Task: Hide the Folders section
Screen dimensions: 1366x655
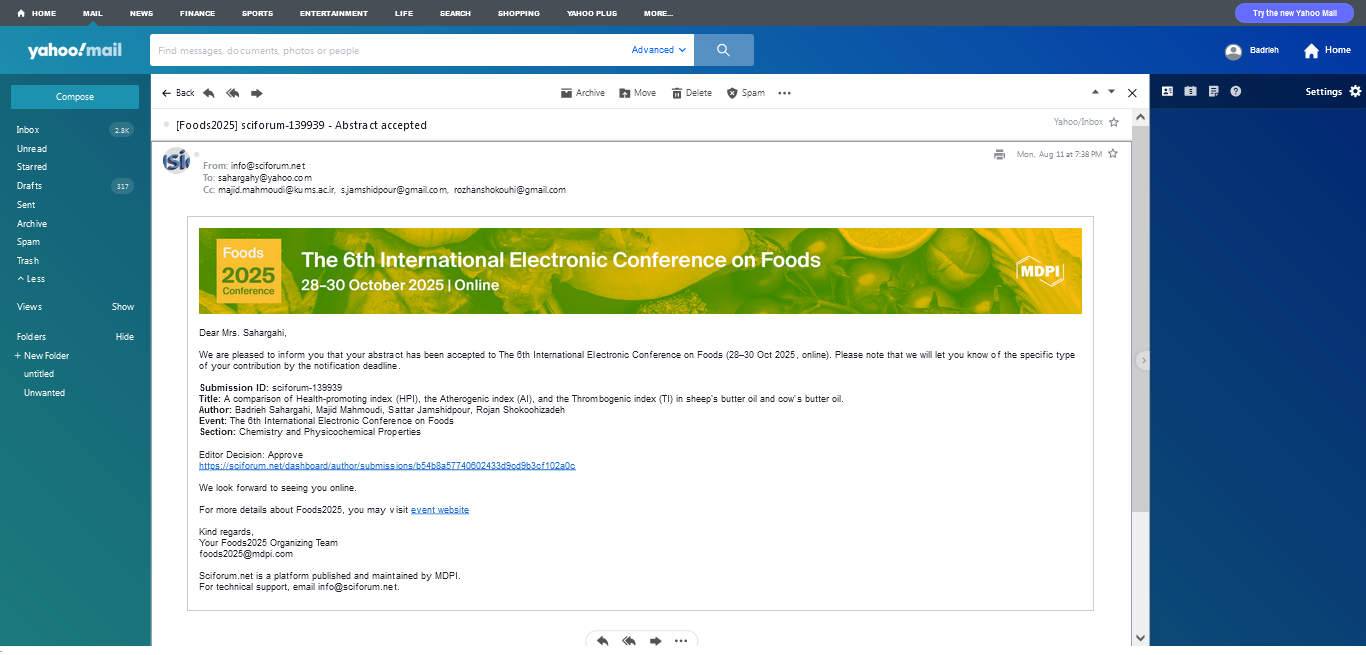Action: pyautogui.click(x=124, y=337)
